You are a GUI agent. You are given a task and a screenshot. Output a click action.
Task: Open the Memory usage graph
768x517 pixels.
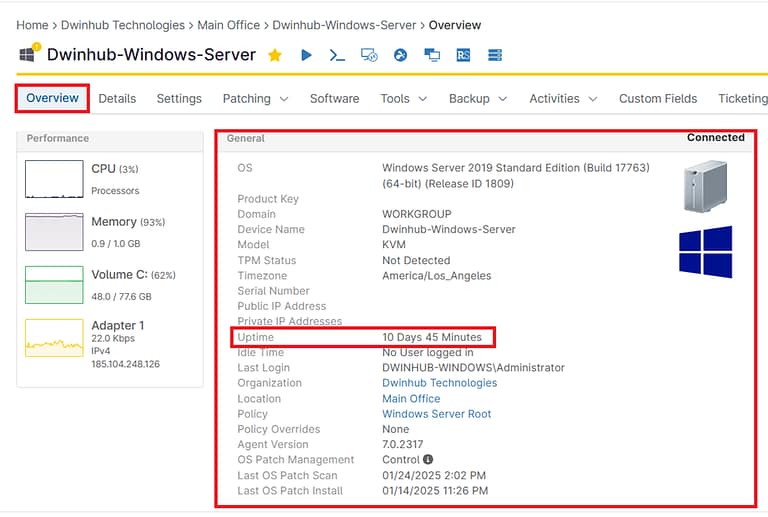pos(54,232)
